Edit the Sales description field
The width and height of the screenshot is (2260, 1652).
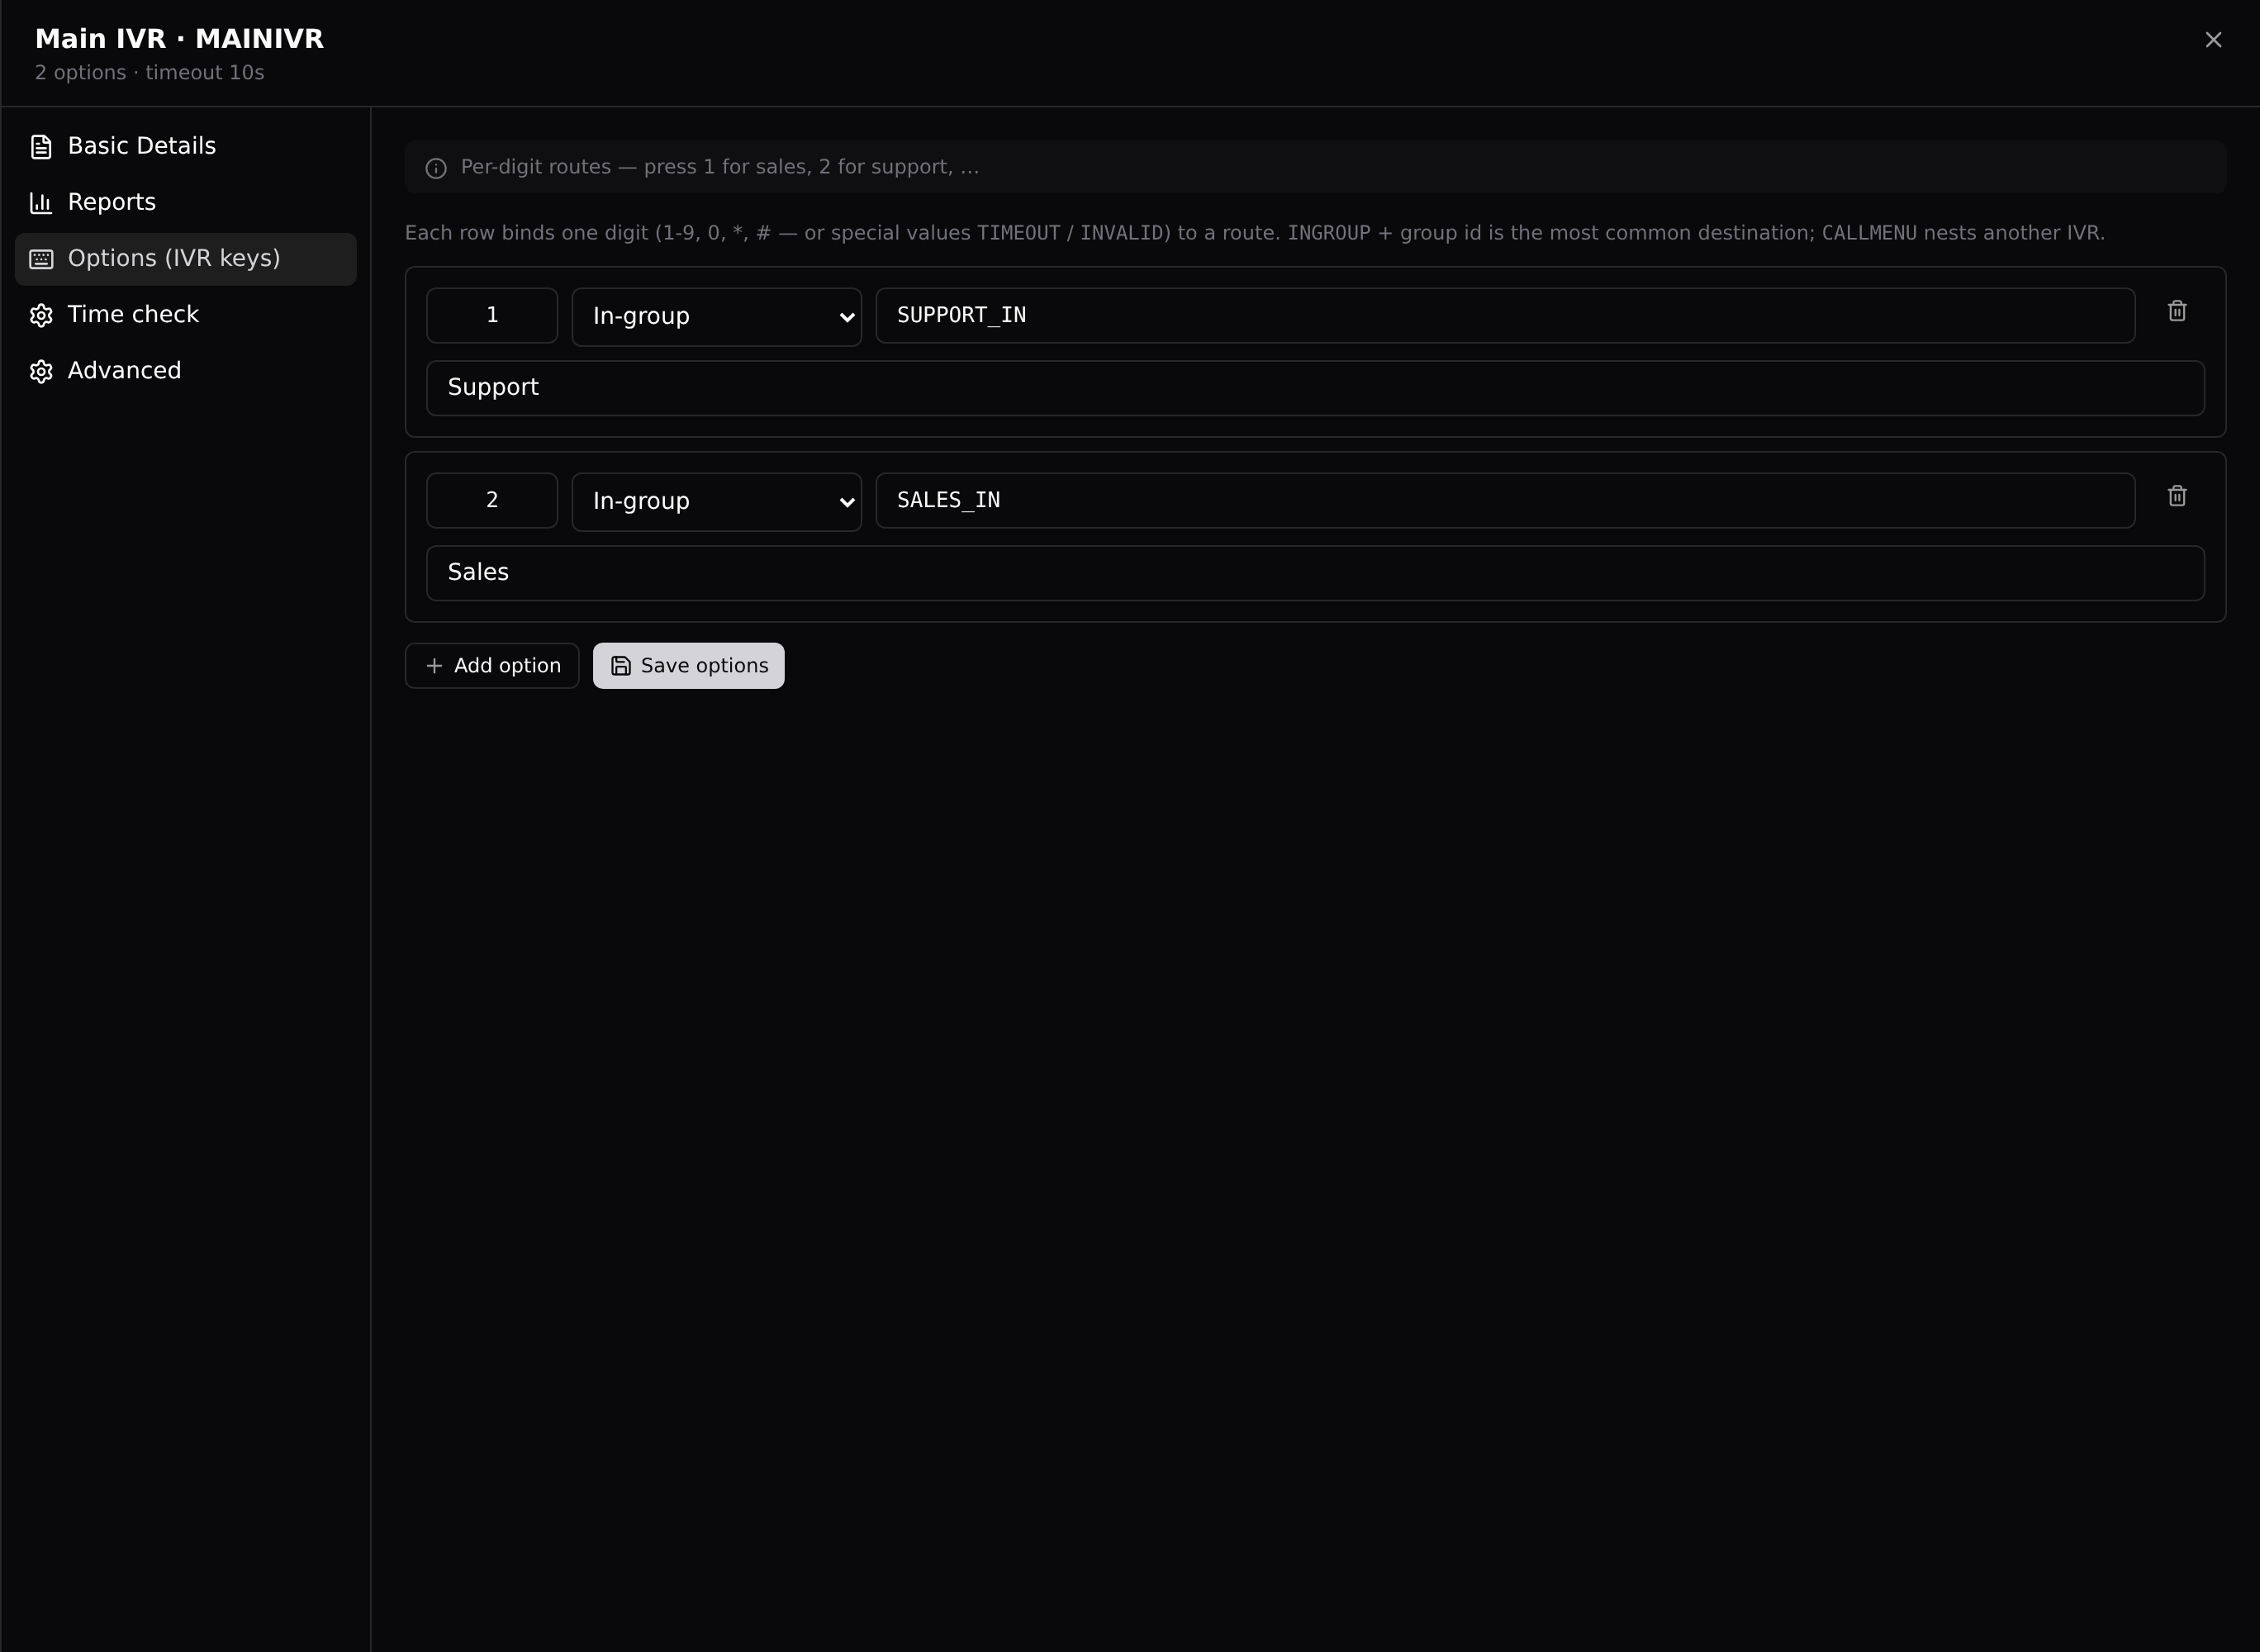click(1315, 573)
